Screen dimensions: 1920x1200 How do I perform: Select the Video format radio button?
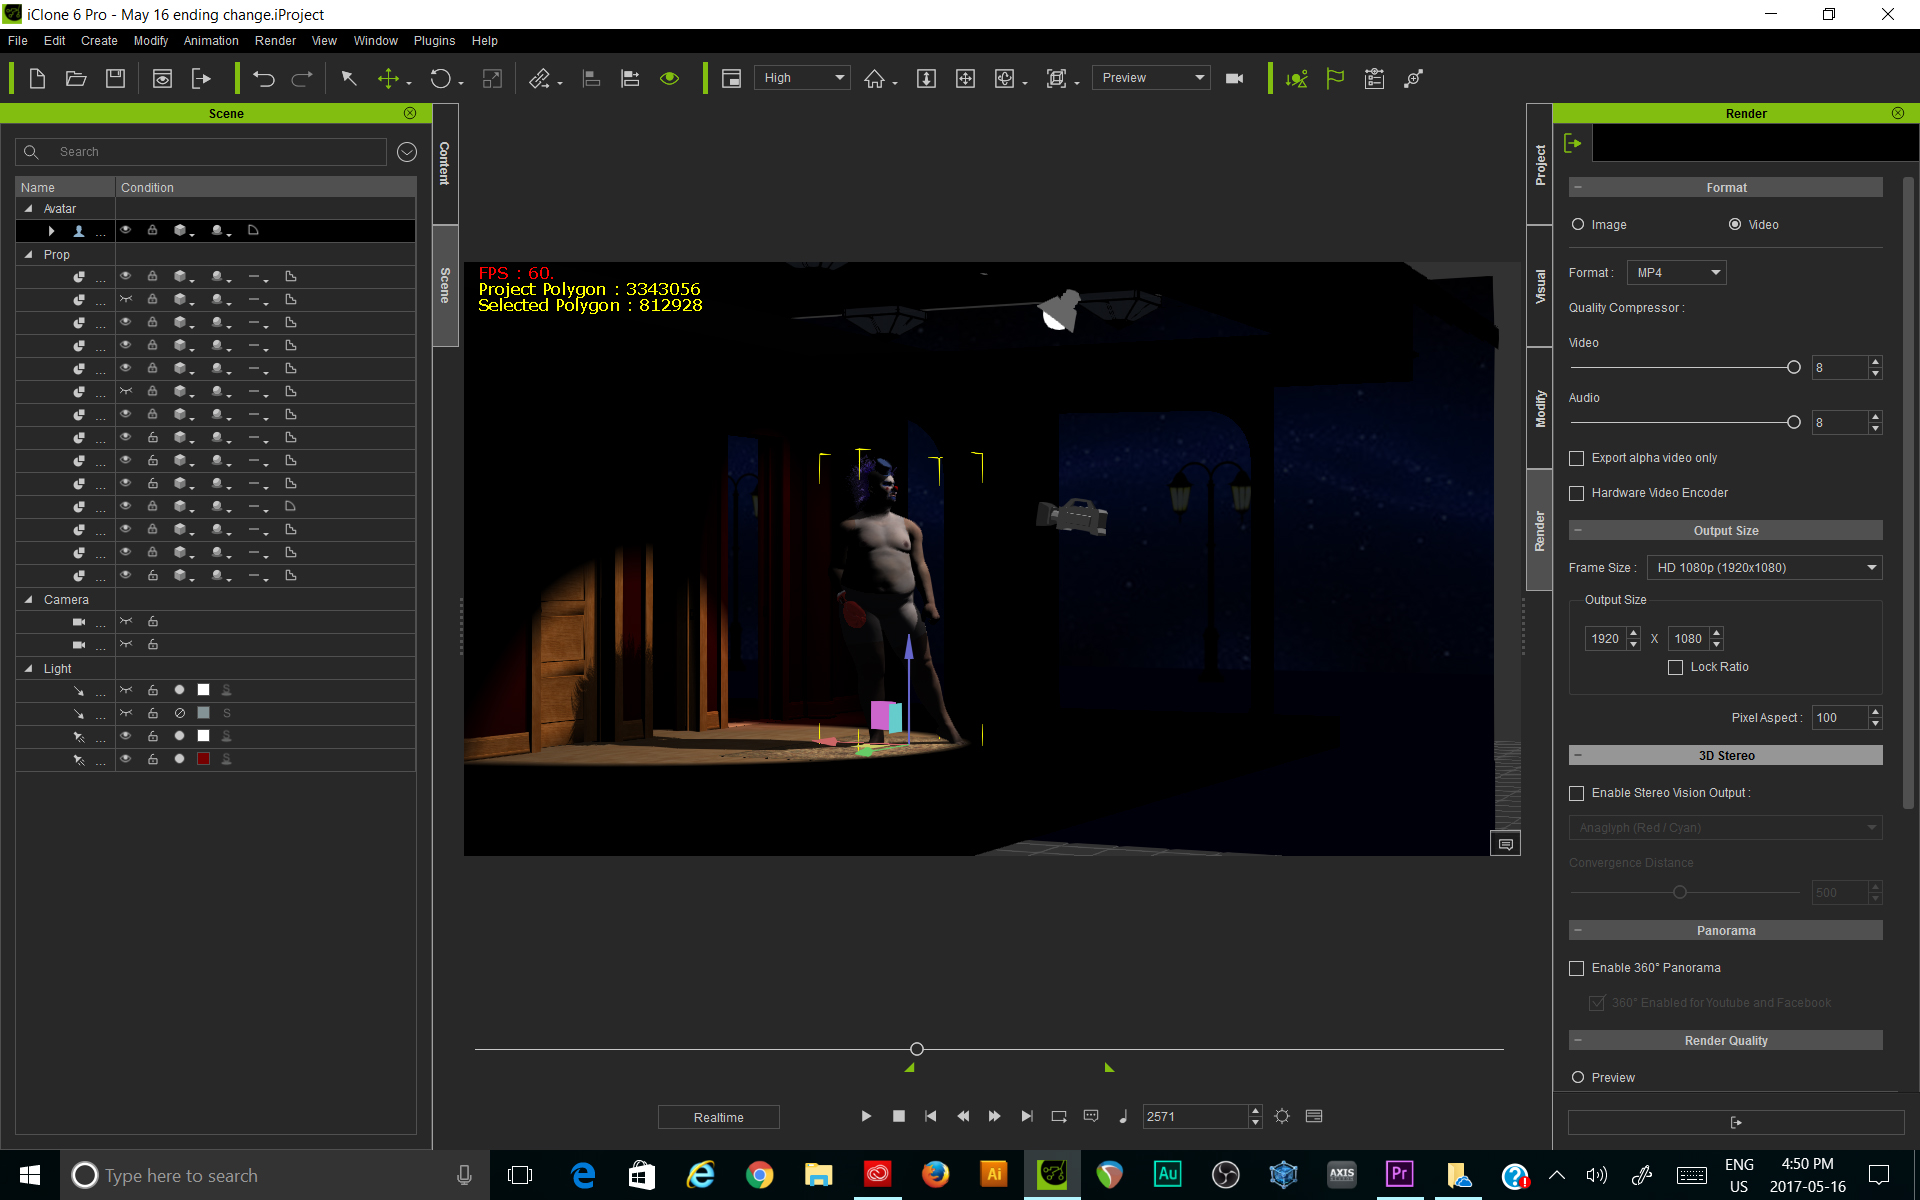click(1735, 224)
